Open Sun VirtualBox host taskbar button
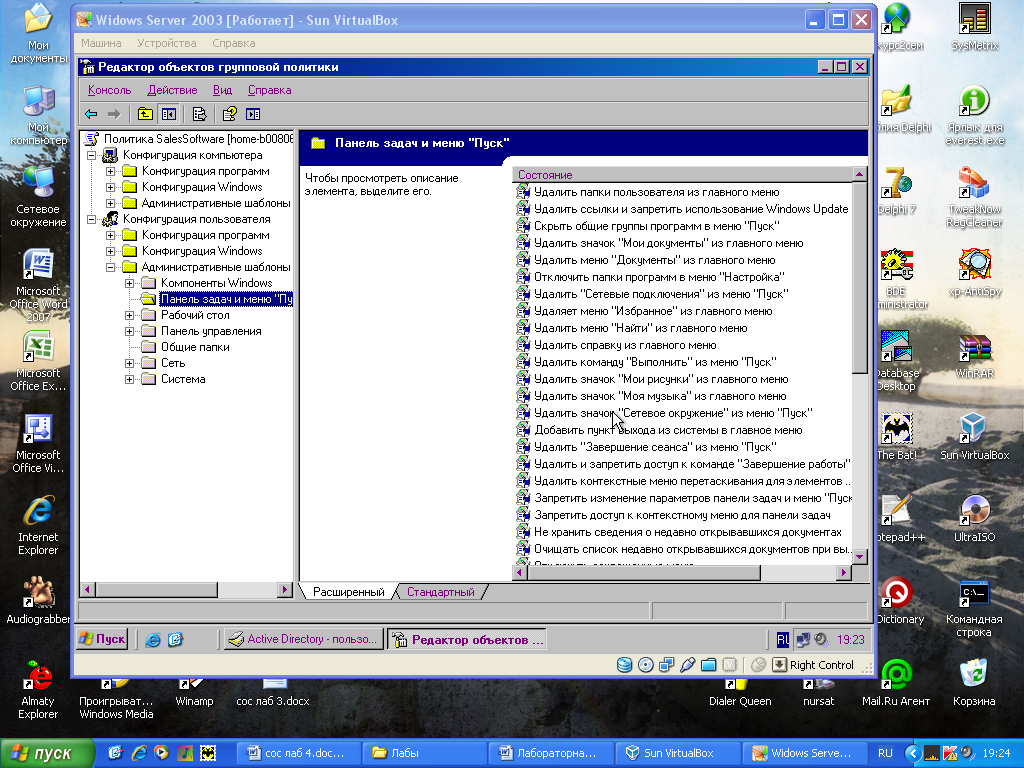 coord(677,753)
